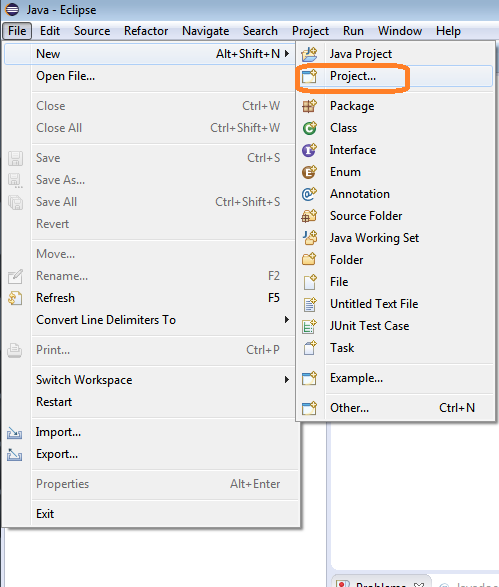499x587 pixels.
Task: Open the Window menu
Action: coord(400,31)
